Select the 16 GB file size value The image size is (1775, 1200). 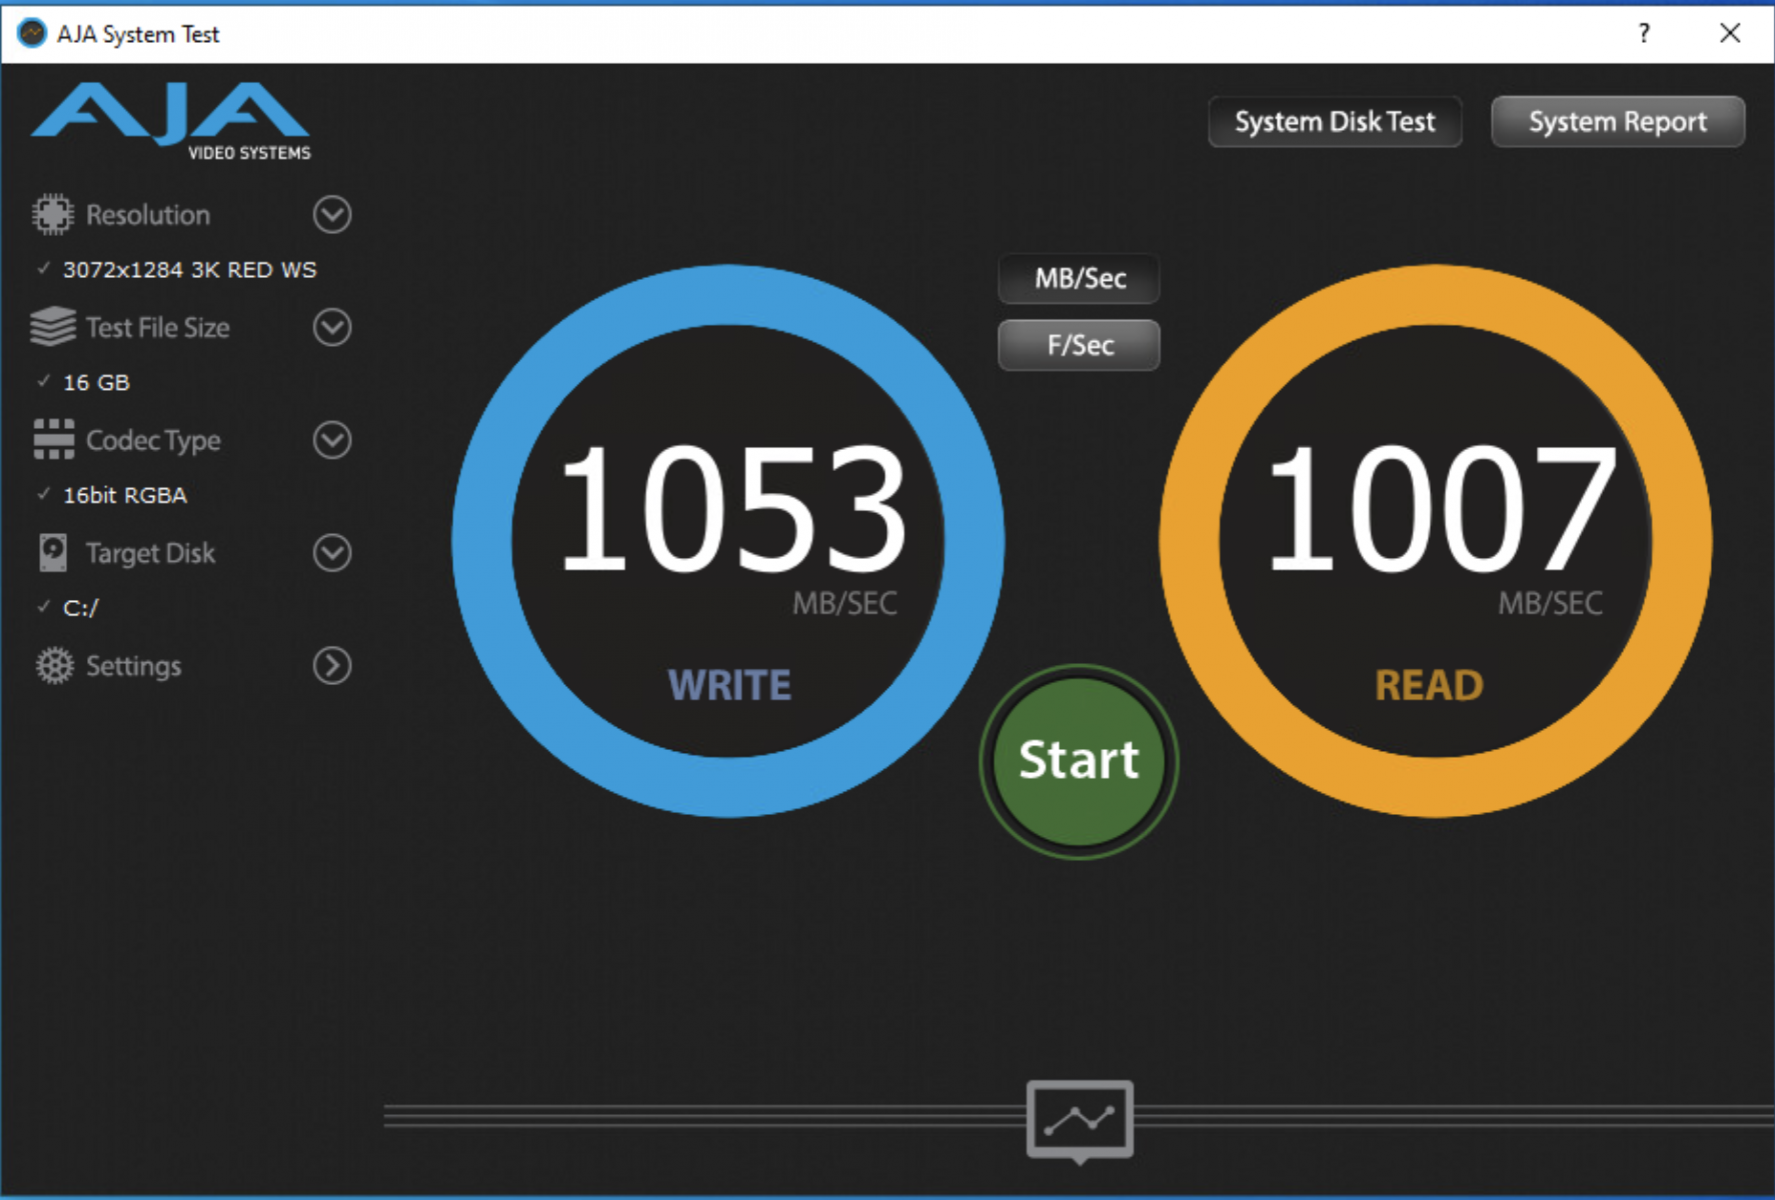point(96,383)
